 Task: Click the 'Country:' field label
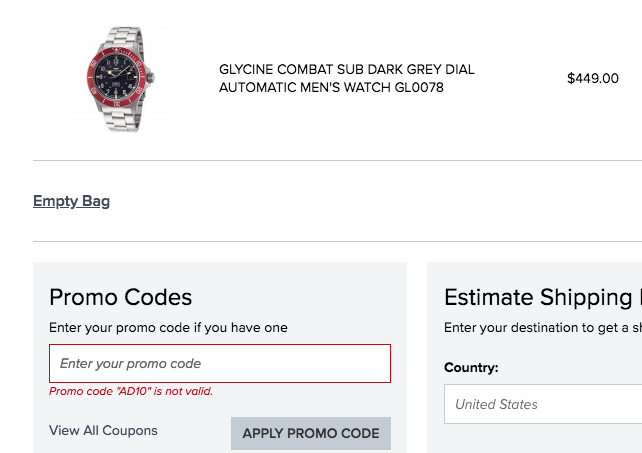pos(471,367)
